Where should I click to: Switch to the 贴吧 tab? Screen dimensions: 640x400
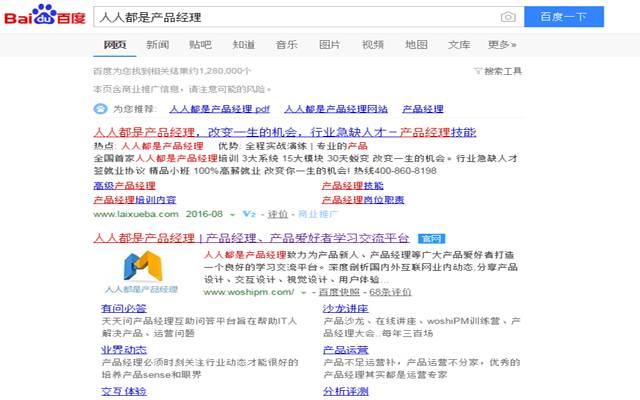click(200, 44)
